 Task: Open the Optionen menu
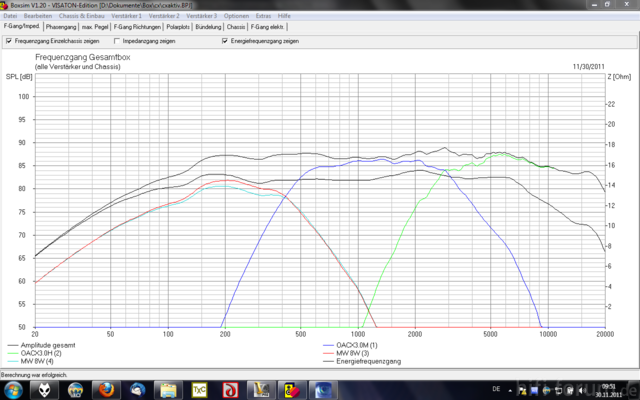pos(237,17)
